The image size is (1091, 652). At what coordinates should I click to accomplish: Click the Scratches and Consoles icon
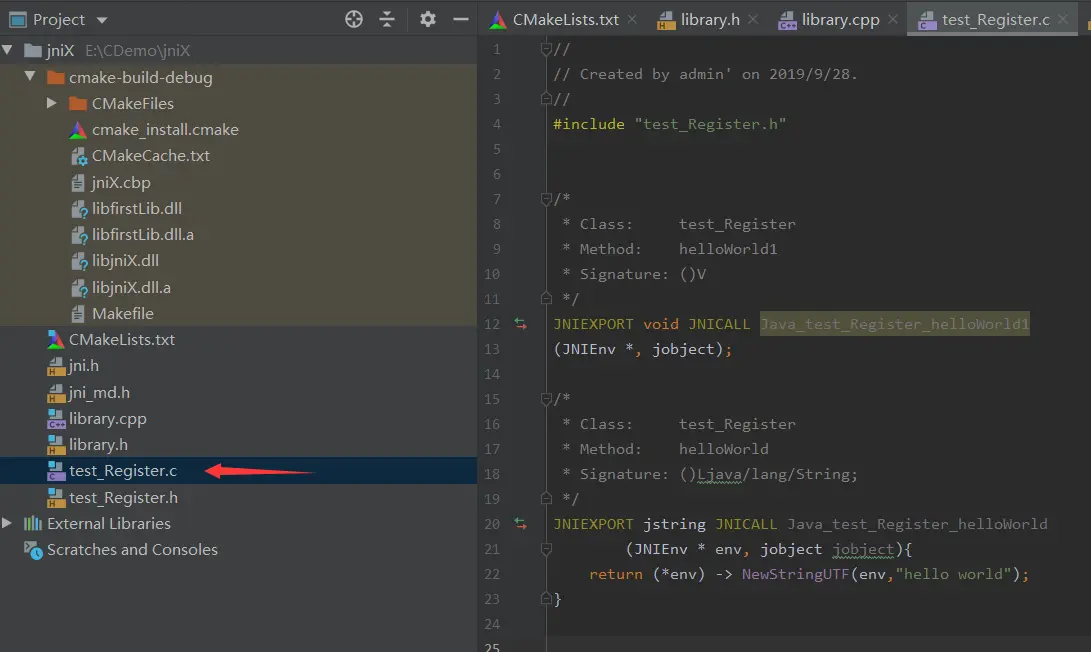[x=33, y=550]
